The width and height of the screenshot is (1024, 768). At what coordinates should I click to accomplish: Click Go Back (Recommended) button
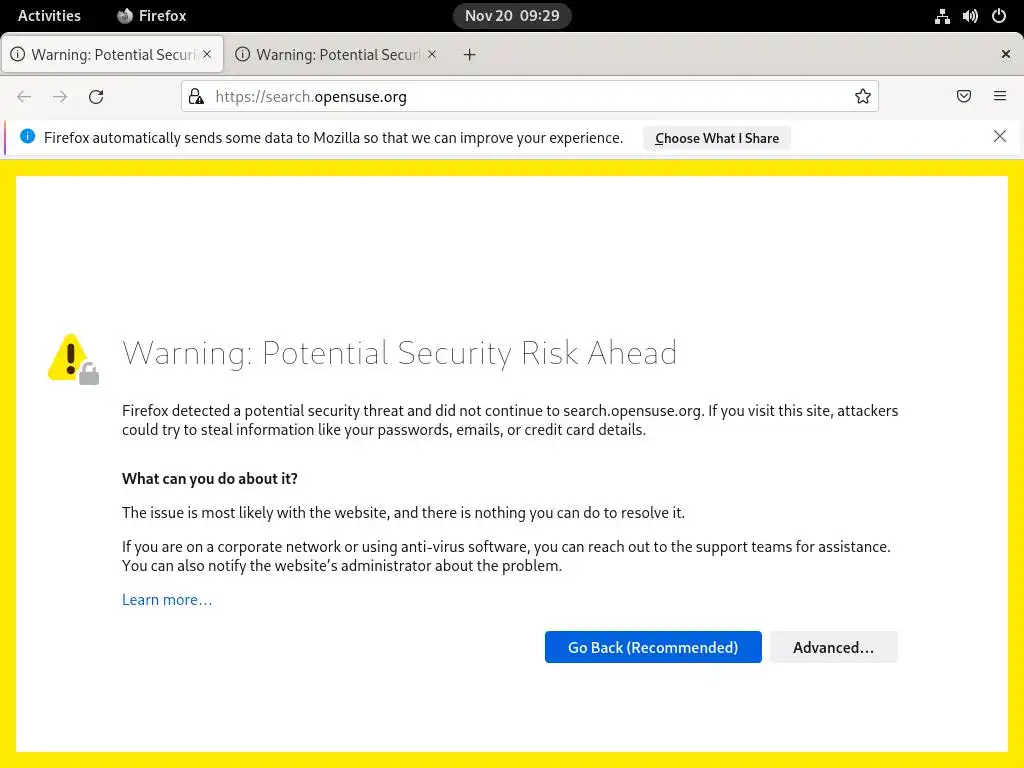pyautogui.click(x=653, y=647)
